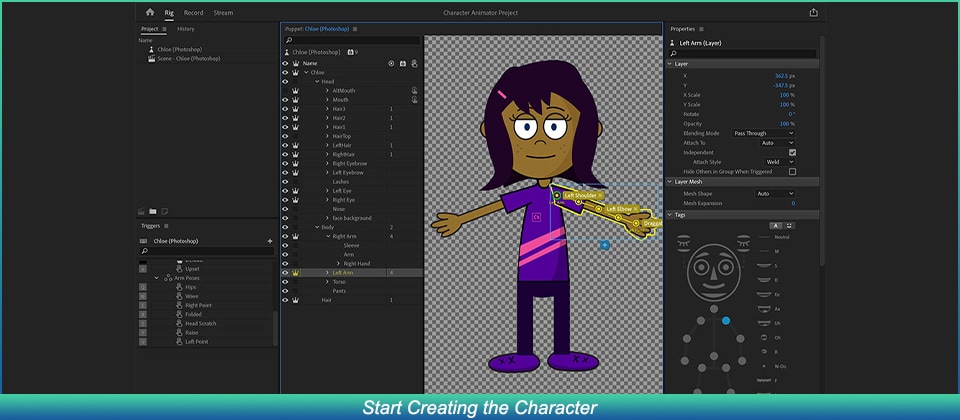Click the add trigger plus icon
This screenshot has height=420, width=960.
[x=270, y=241]
